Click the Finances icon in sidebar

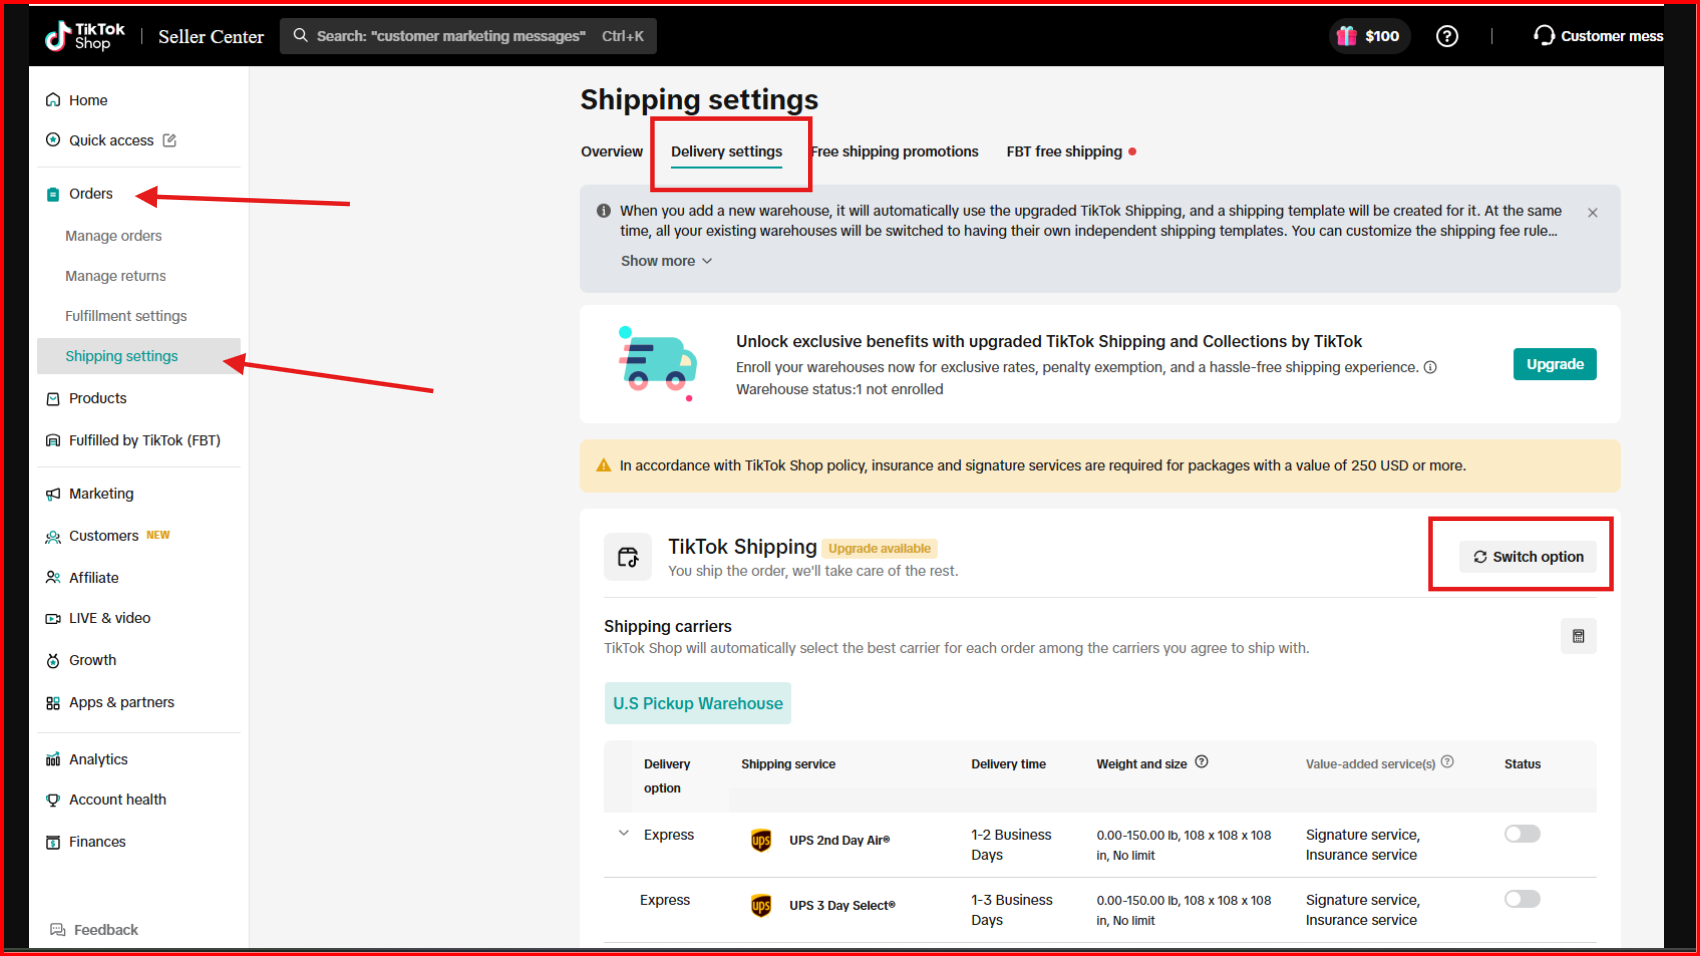coord(53,842)
